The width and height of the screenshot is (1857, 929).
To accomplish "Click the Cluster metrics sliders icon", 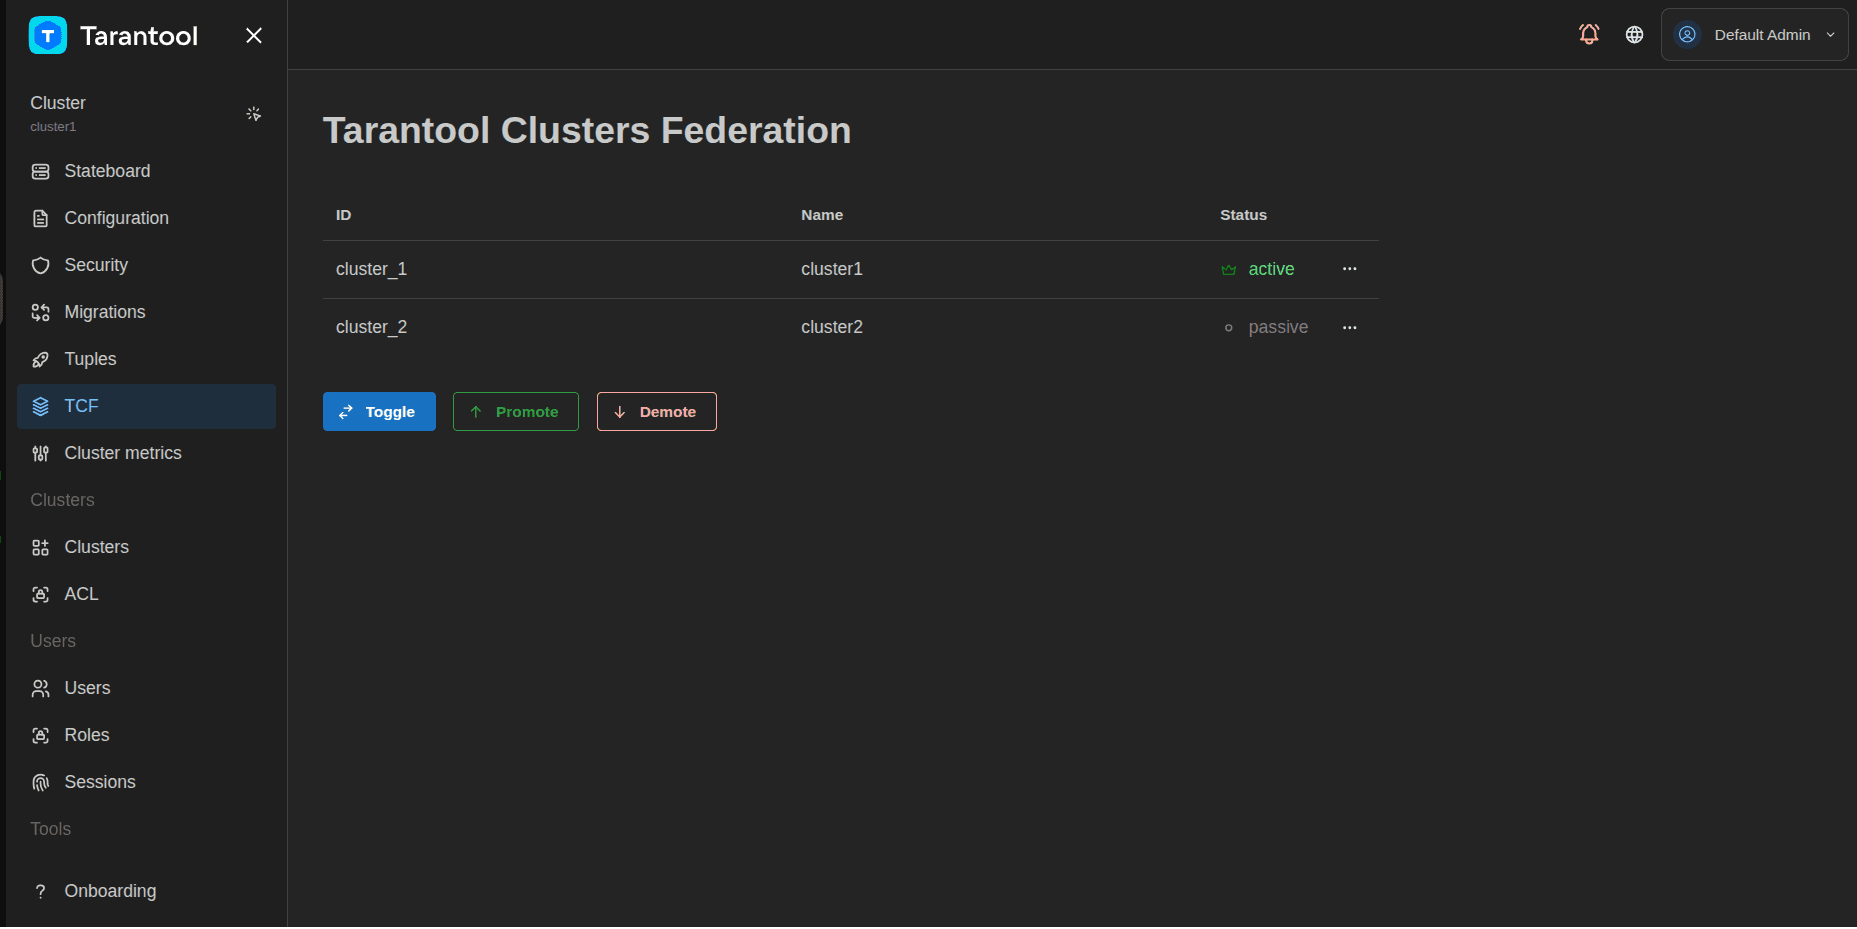I will 40,454.
